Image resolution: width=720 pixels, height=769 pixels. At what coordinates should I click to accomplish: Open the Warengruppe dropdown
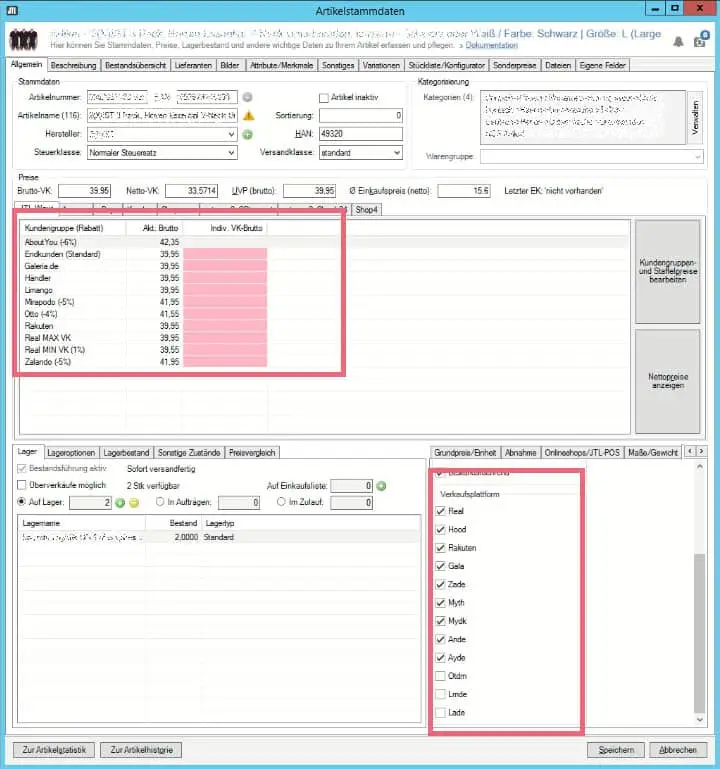tap(697, 156)
